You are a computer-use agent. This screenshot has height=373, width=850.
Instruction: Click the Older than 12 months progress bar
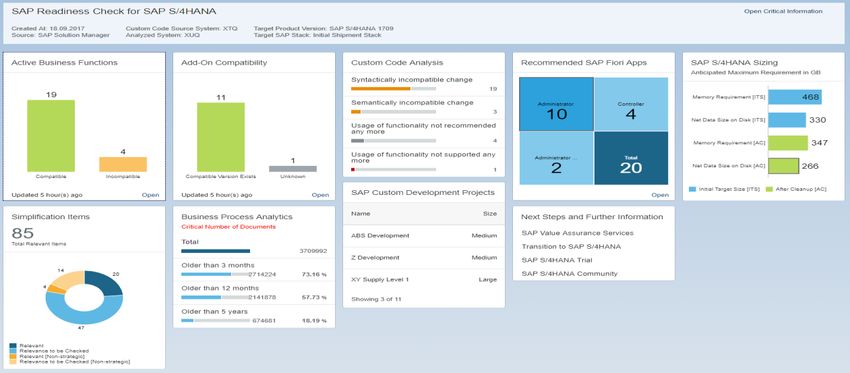[x=215, y=298]
